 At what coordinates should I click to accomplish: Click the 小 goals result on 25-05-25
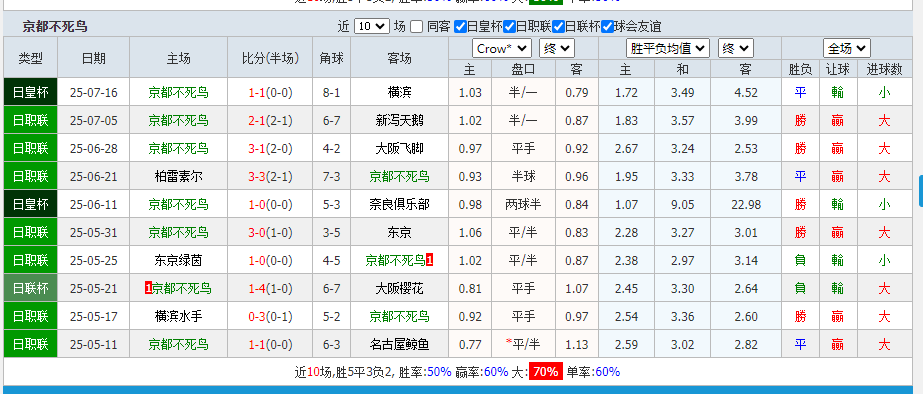coord(884,260)
